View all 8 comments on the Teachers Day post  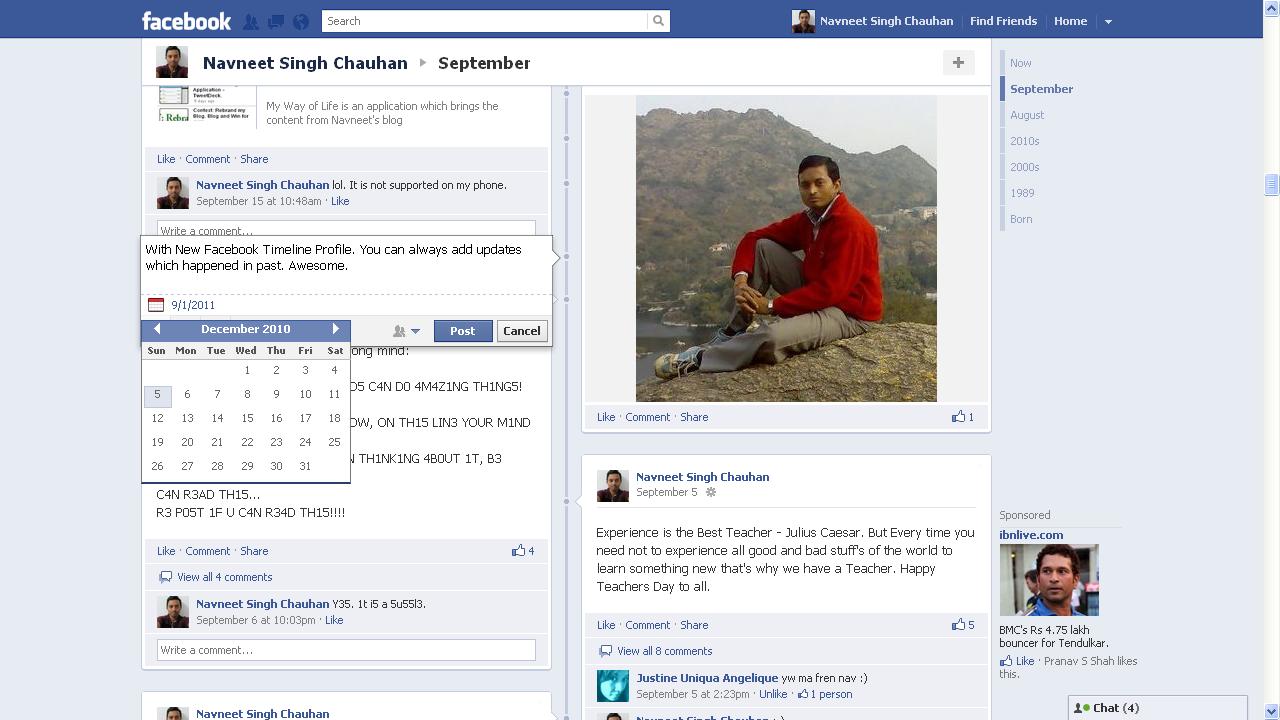[x=664, y=650]
